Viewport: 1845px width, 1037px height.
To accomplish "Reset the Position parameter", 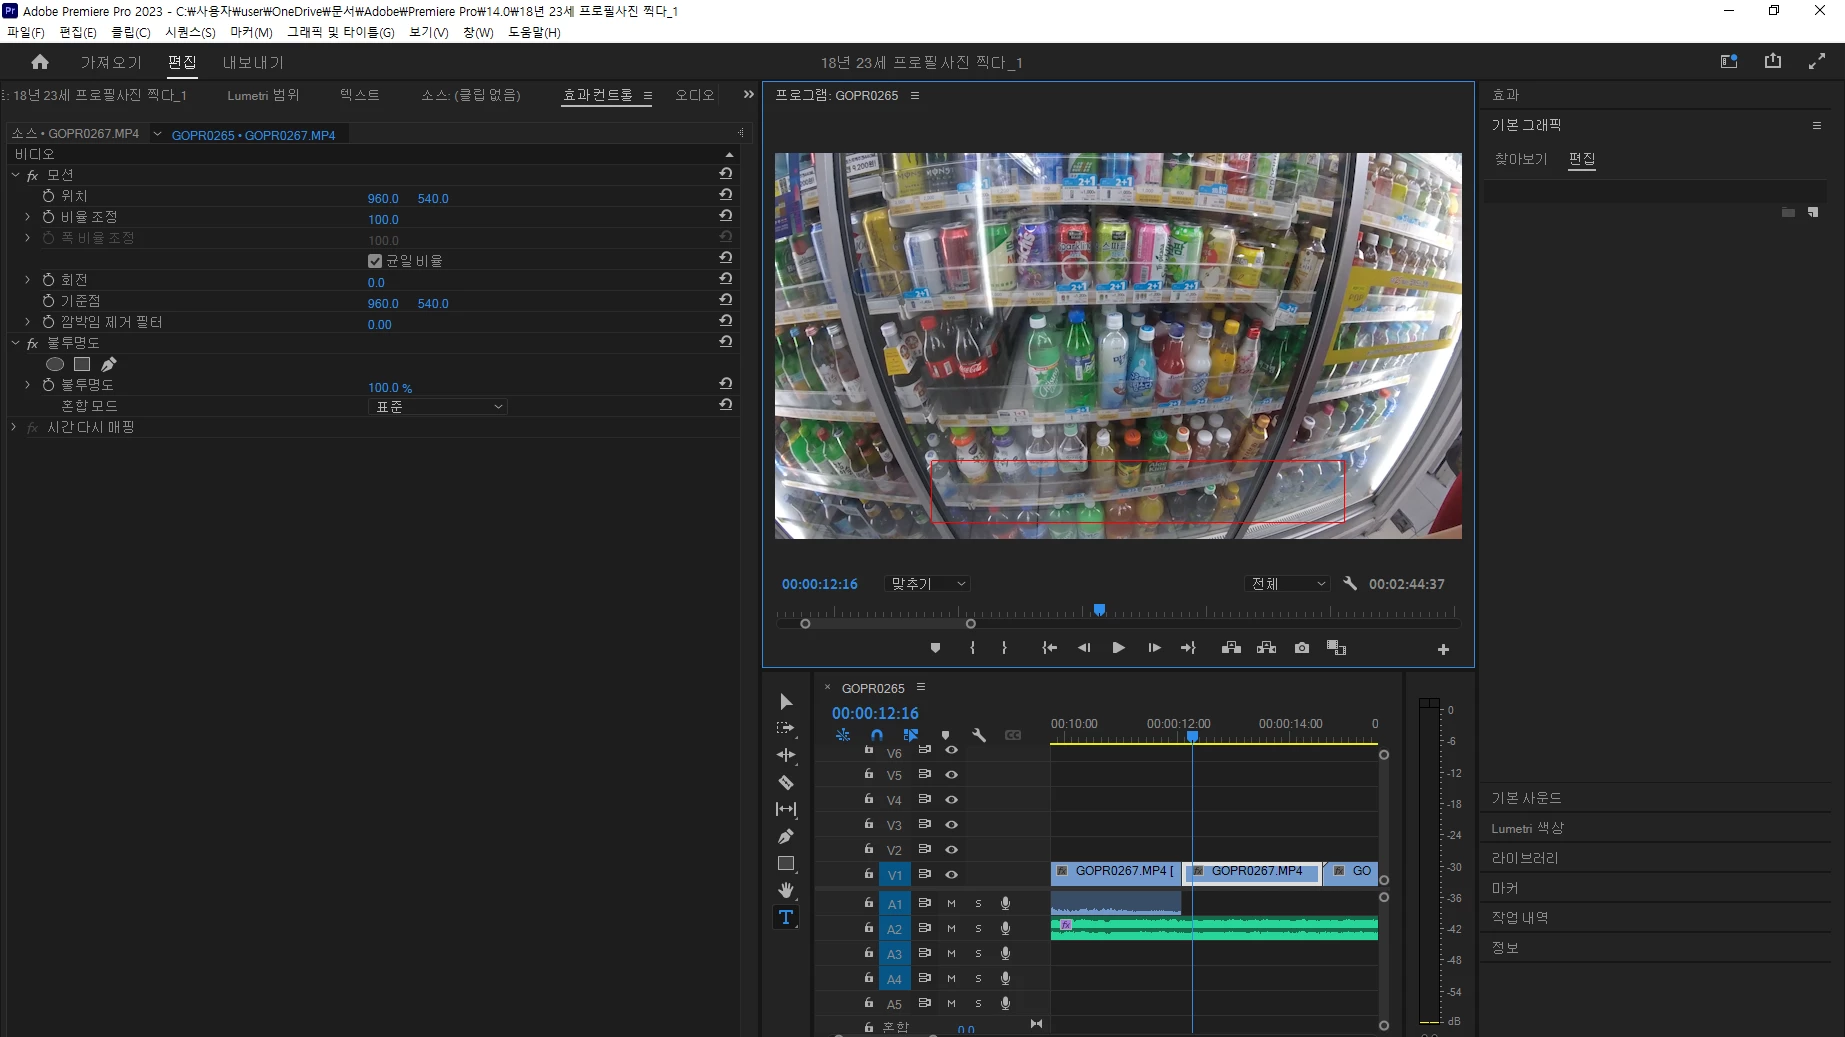I will point(725,195).
